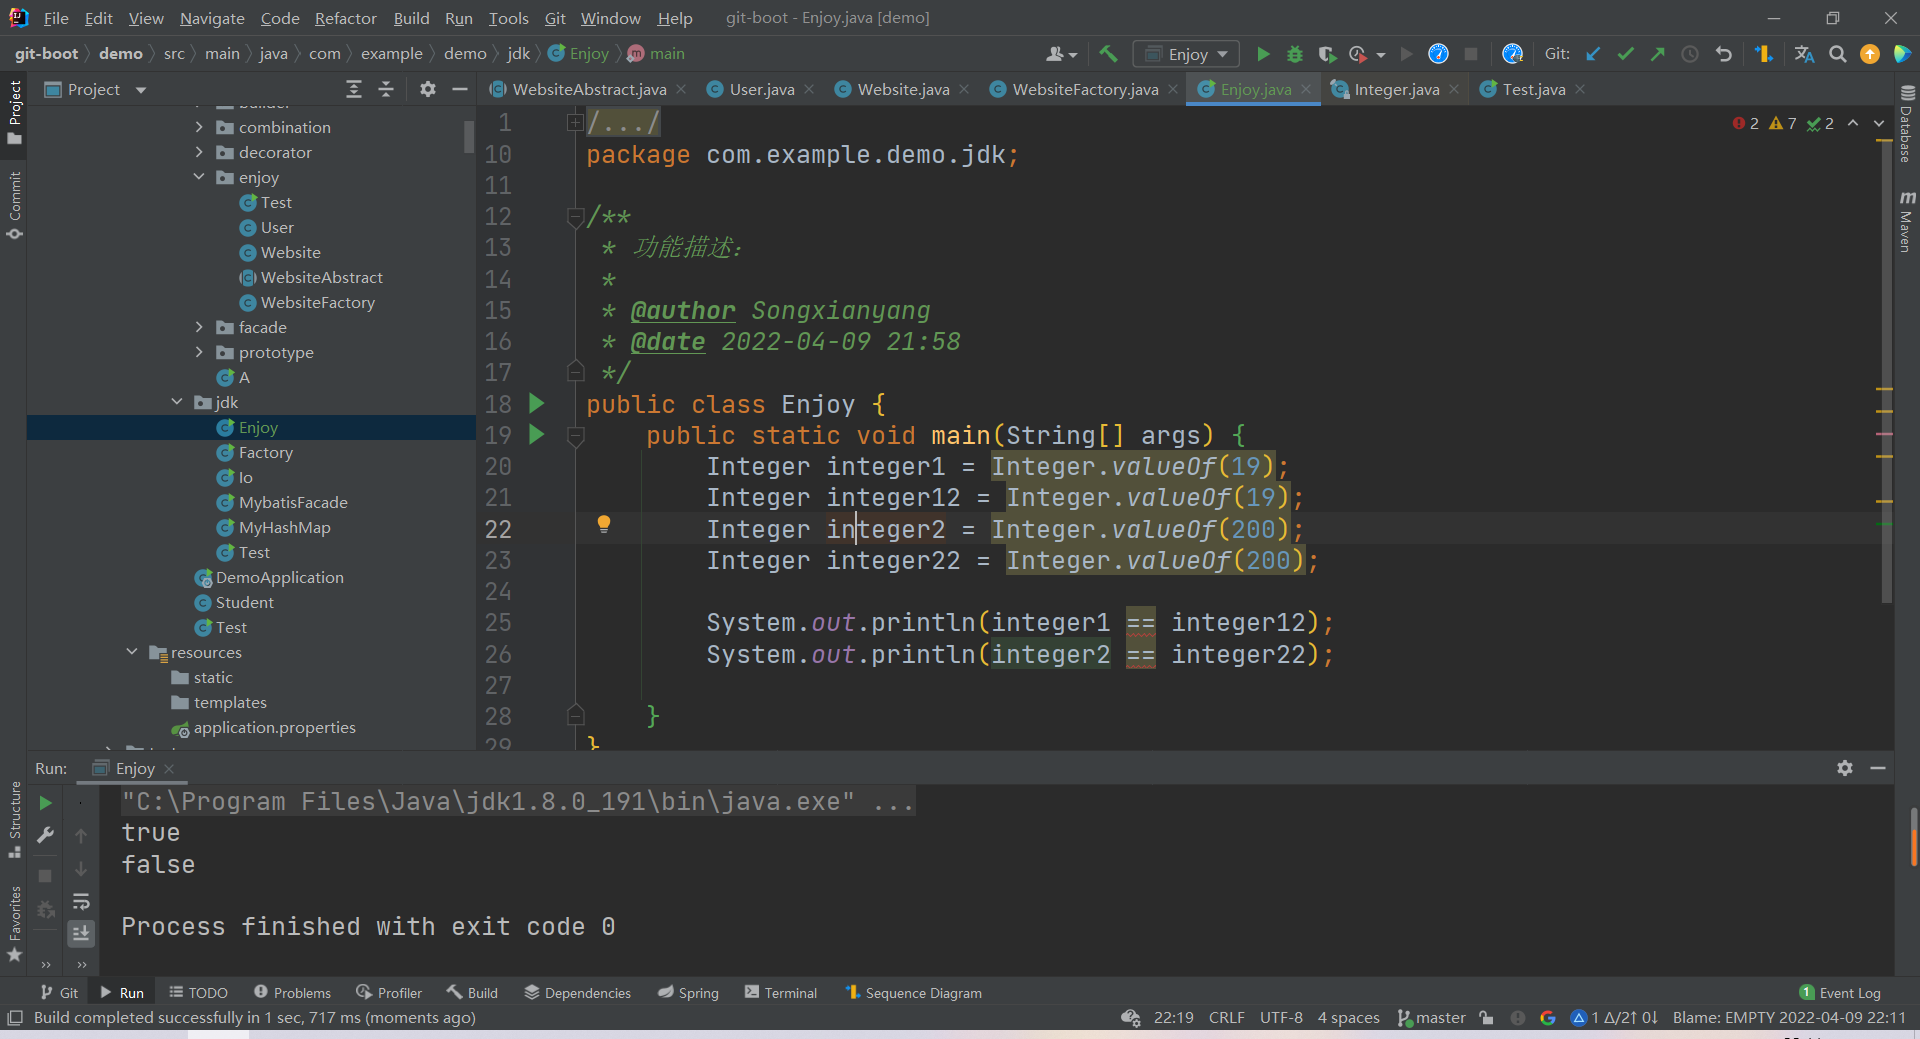Viewport: 1920px width, 1039px height.
Task: Expand the combination package folder
Action: (x=199, y=127)
